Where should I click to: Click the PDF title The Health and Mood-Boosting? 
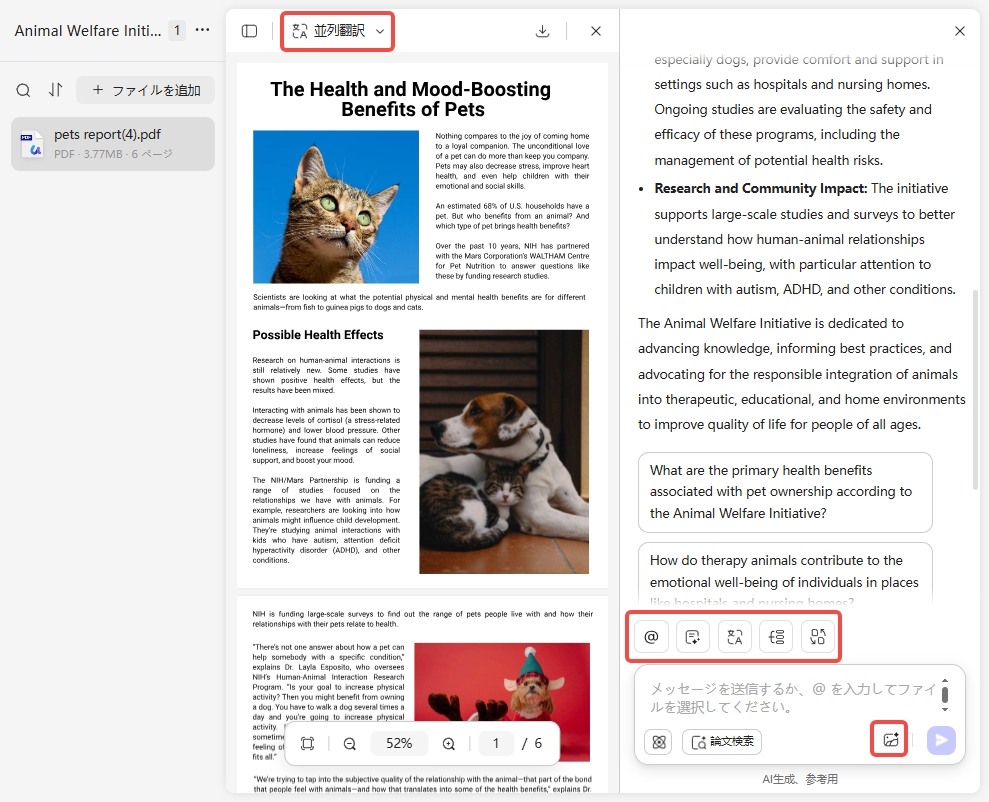coord(411,99)
